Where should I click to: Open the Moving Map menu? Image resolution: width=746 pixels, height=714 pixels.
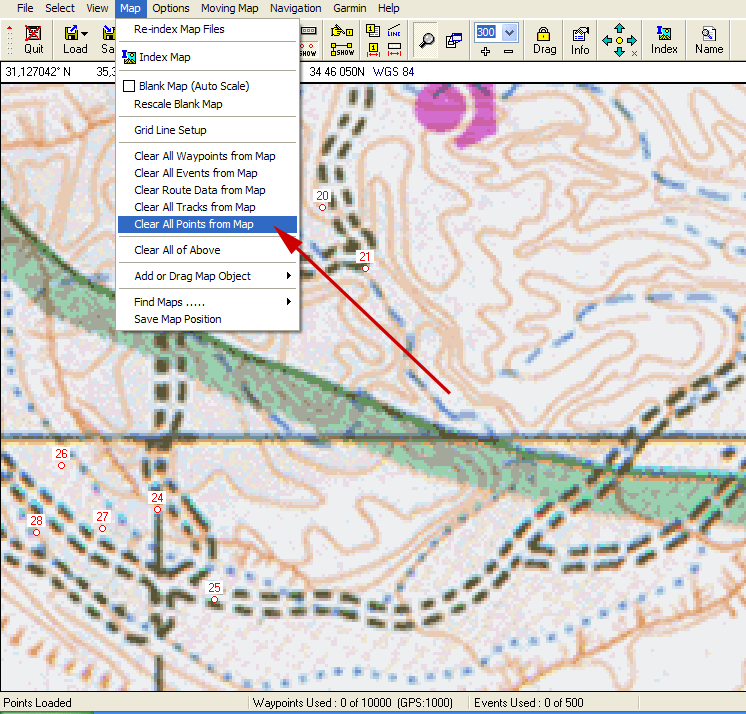point(229,8)
